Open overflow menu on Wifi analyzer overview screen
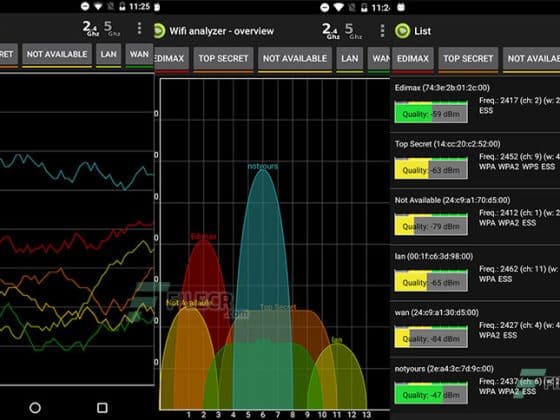 point(382,31)
